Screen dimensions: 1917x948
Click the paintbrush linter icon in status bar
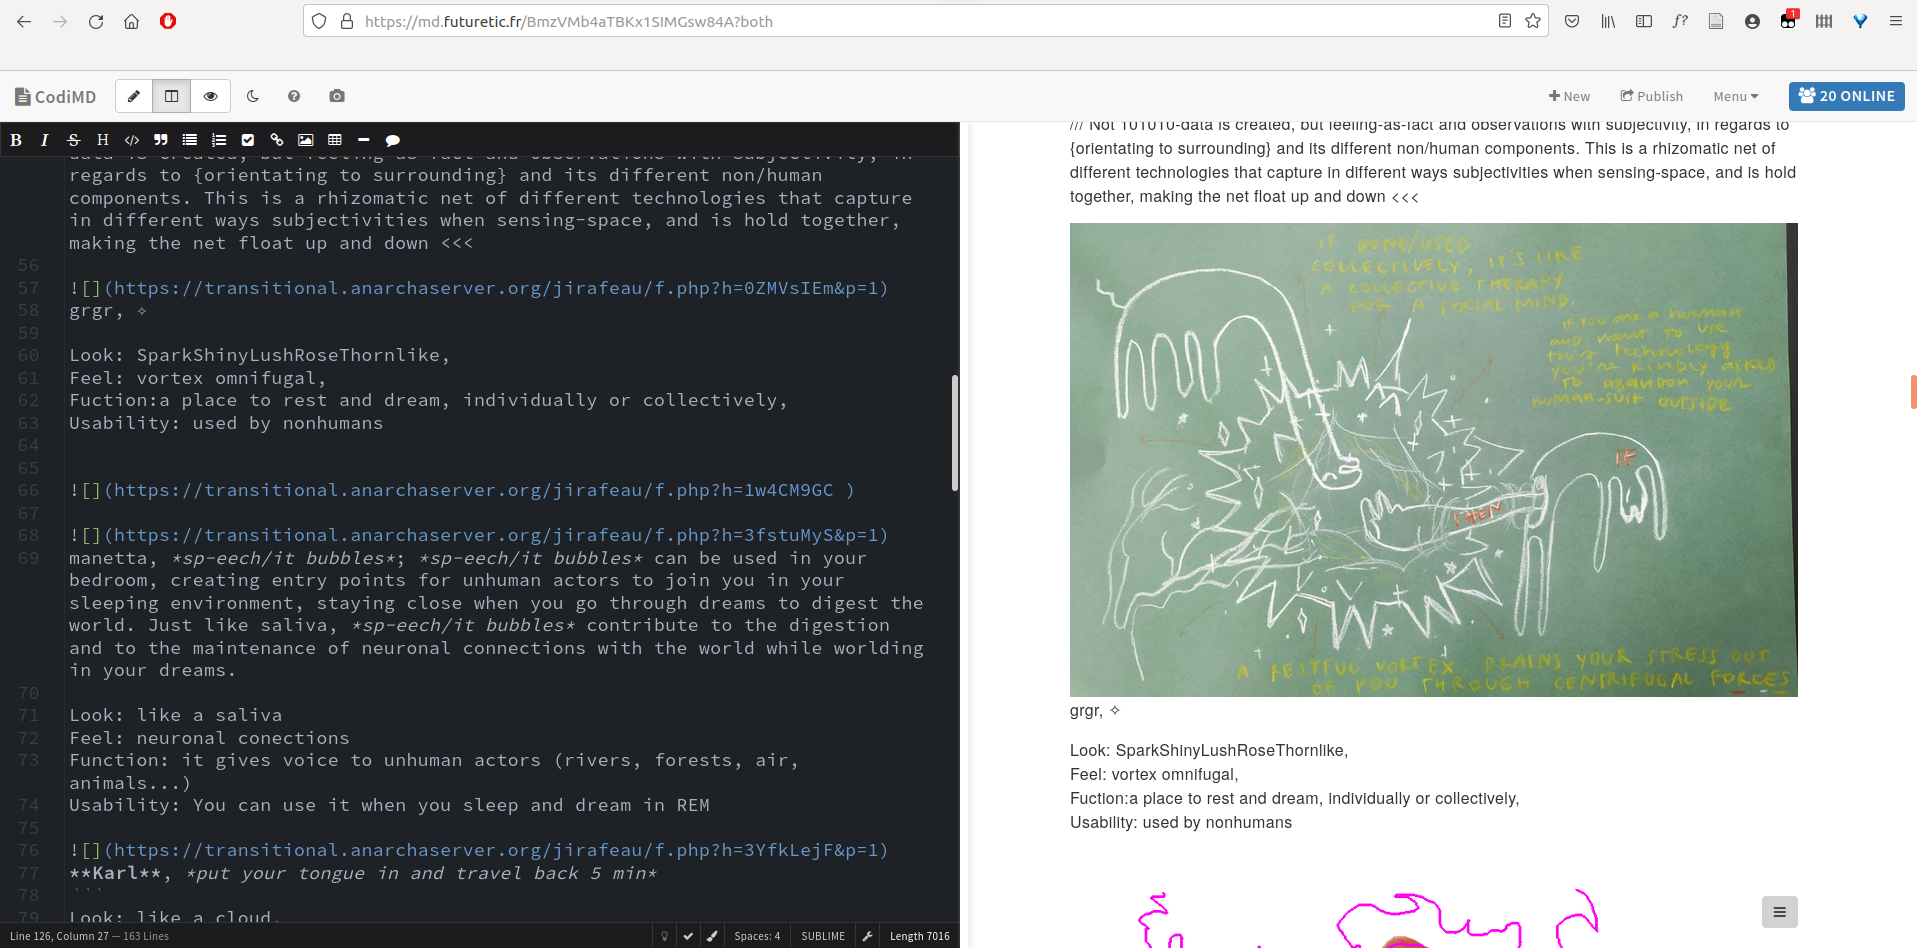(712, 936)
